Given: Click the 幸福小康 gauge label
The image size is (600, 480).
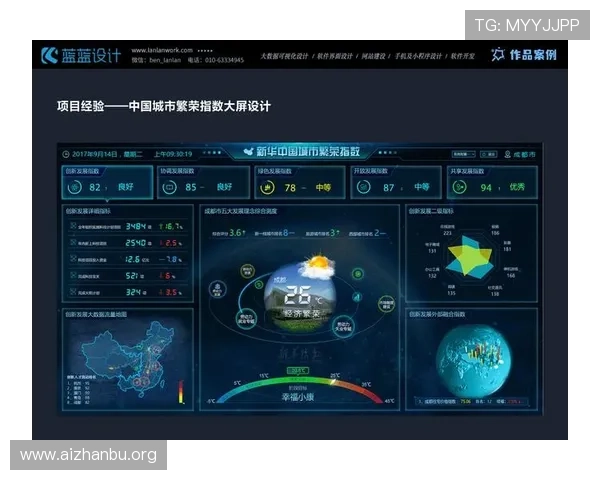Looking at the screenshot, I should 298,397.
